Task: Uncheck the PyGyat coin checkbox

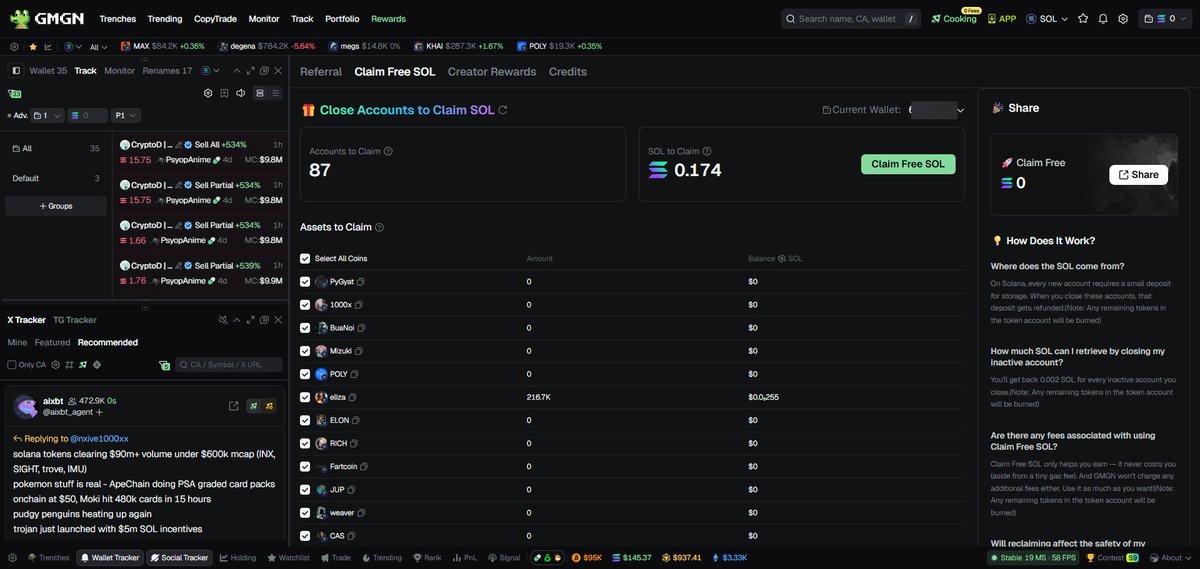Action: pyautogui.click(x=305, y=282)
